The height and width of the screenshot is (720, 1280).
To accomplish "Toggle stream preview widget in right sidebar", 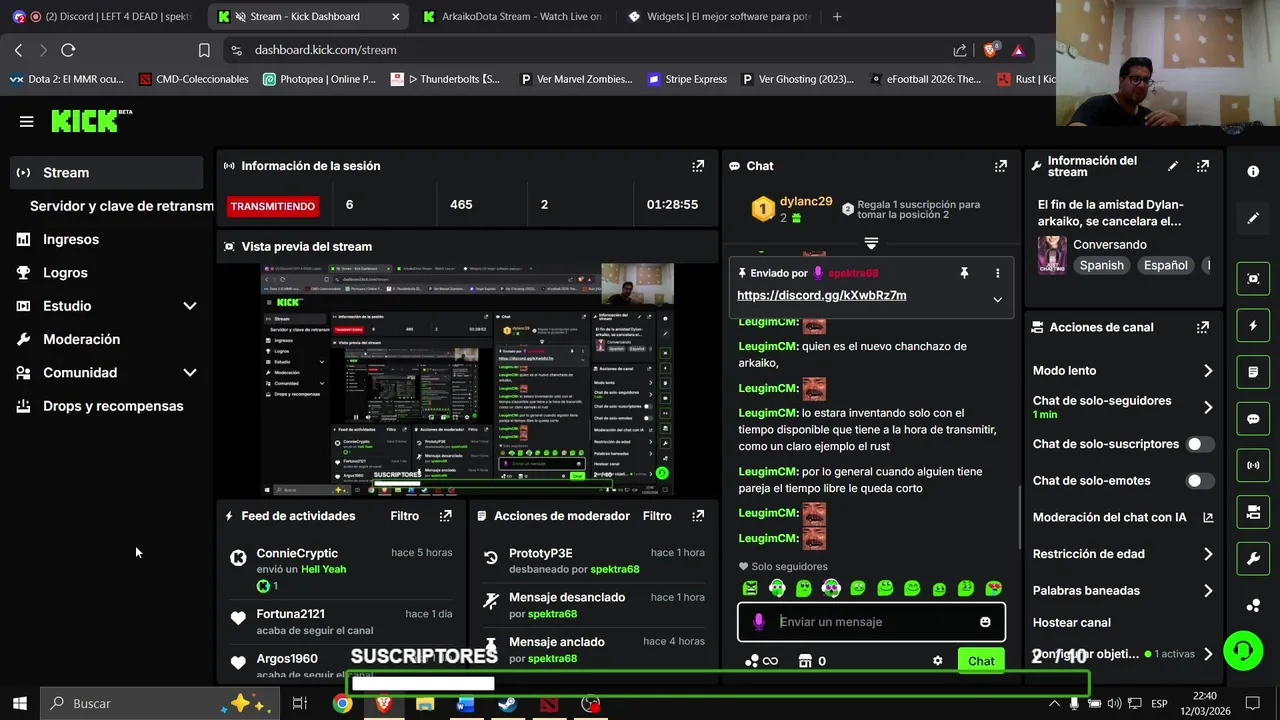I will coord(1253,279).
